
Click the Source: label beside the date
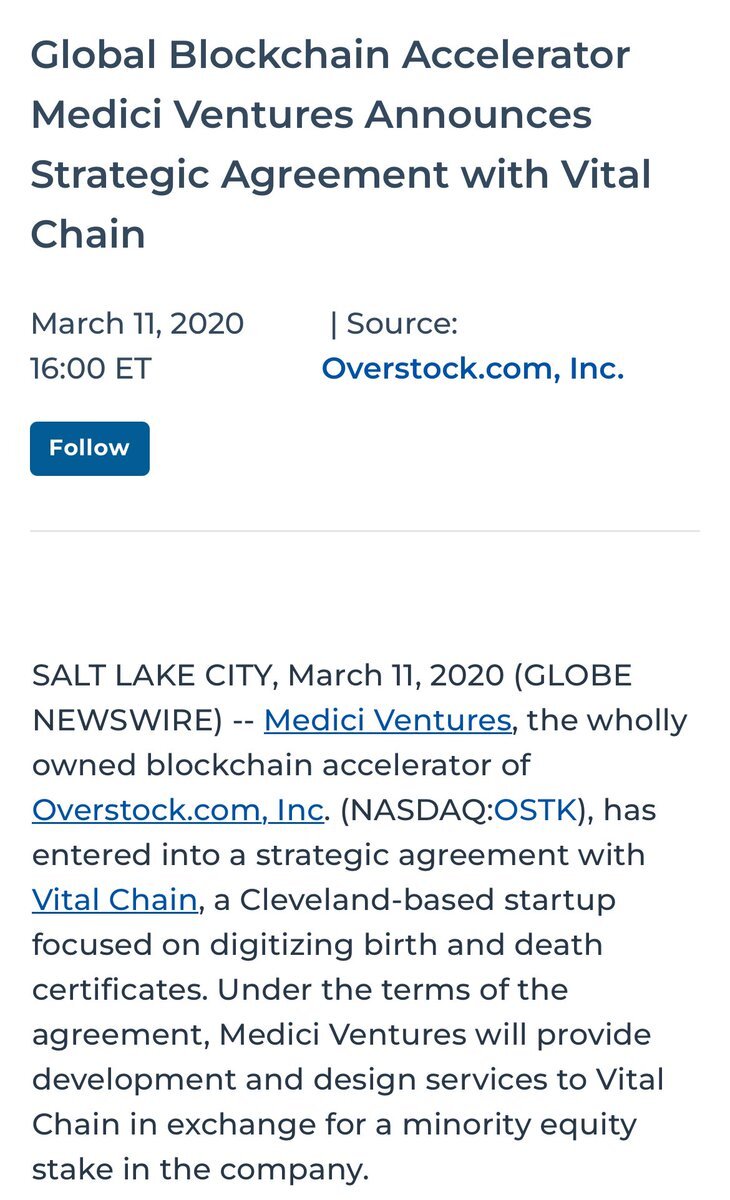coord(393,324)
